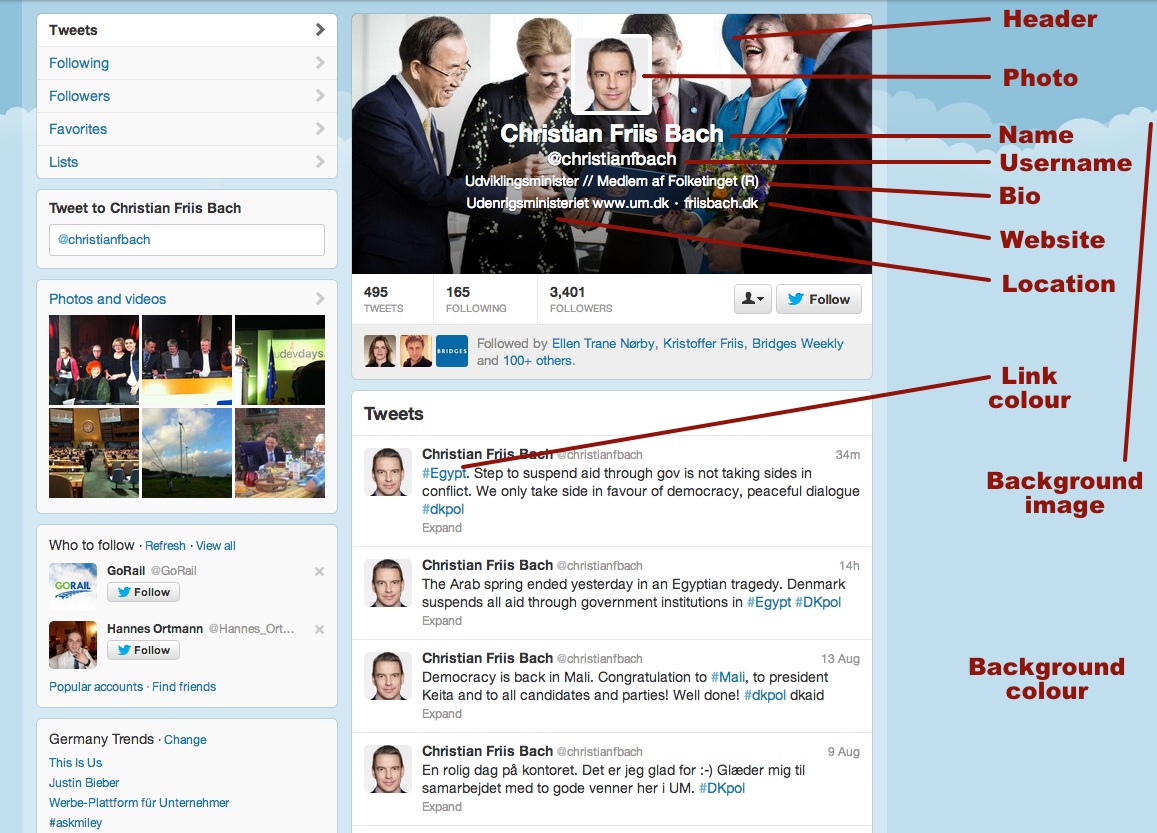Open the Photos and videos gallery link
Viewport: 1157px width, 833px height.
[108, 299]
